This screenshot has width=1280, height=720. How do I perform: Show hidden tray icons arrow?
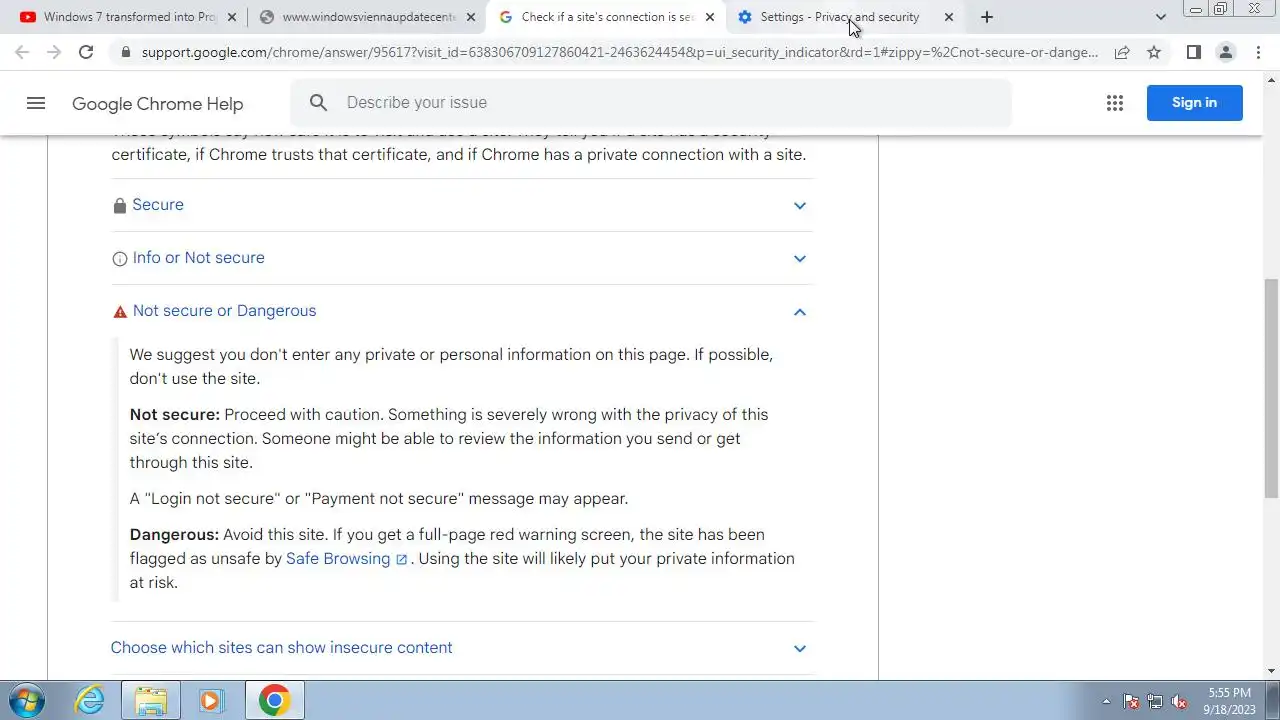[x=1106, y=701]
